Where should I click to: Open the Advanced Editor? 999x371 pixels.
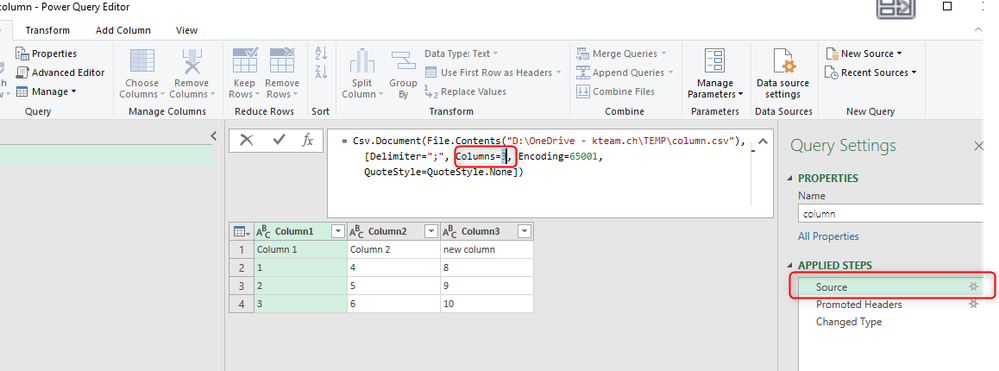pyautogui.click(x=60, y=73)
